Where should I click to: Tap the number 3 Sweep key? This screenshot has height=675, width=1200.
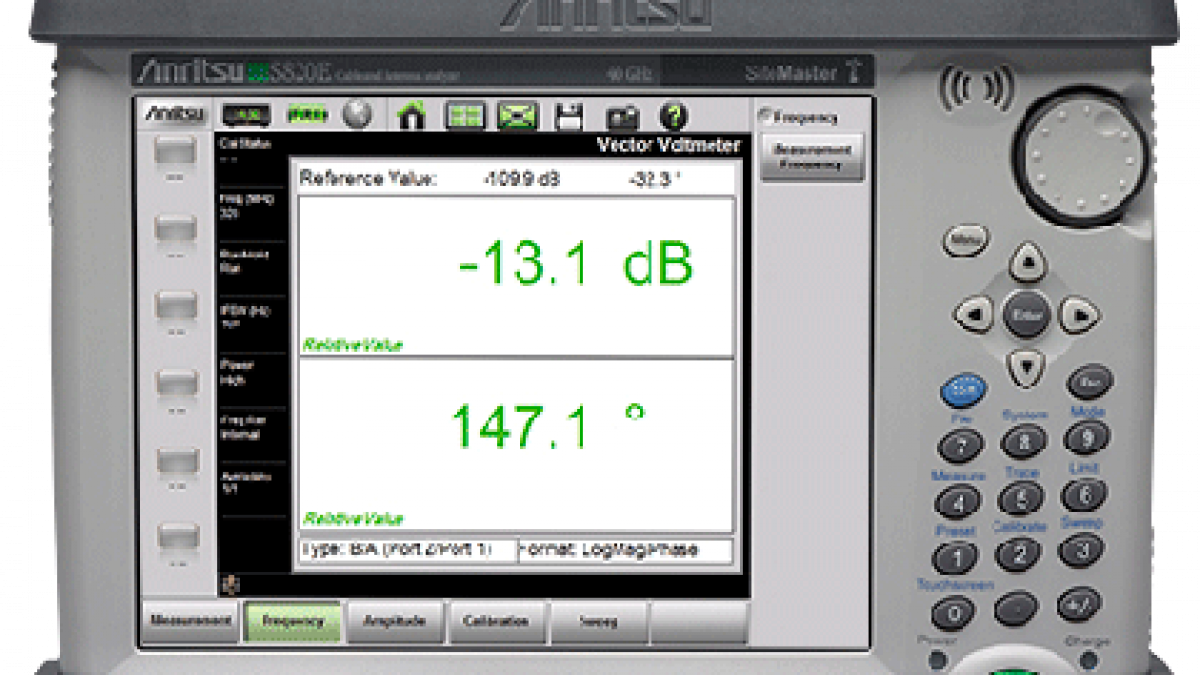point(1081,548)
